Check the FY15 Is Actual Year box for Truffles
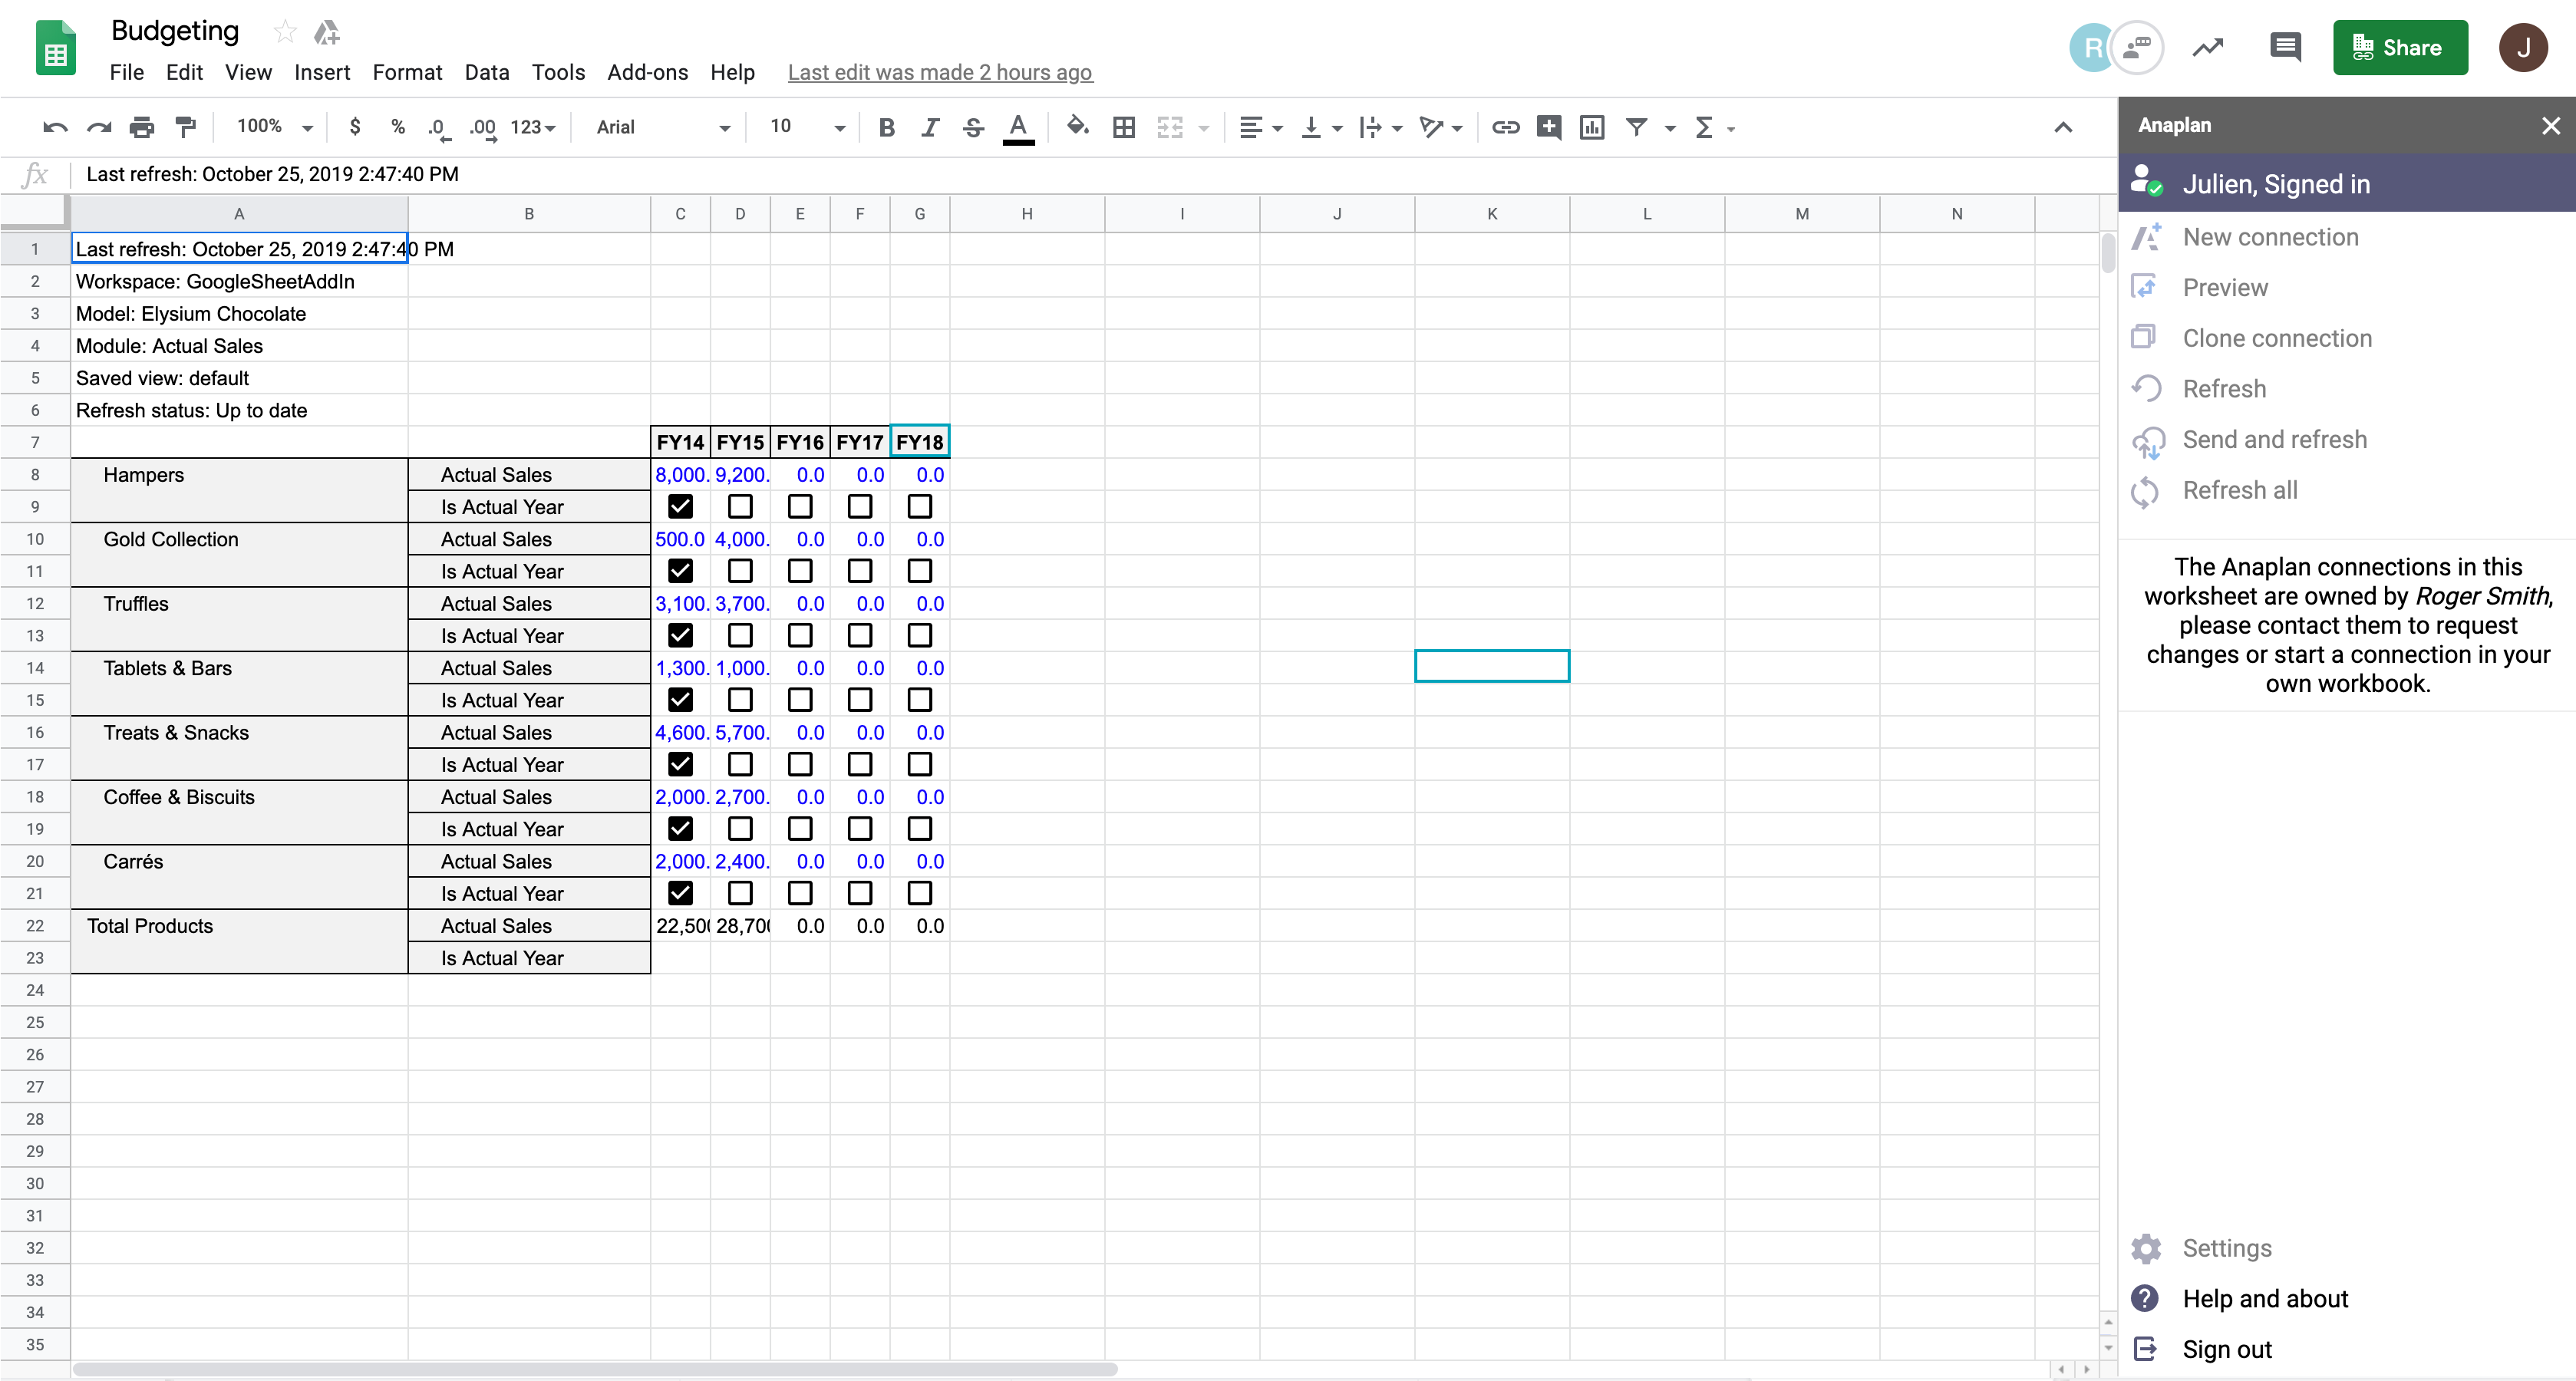The image size is (2576, 1381). click(x=740, y=635)
